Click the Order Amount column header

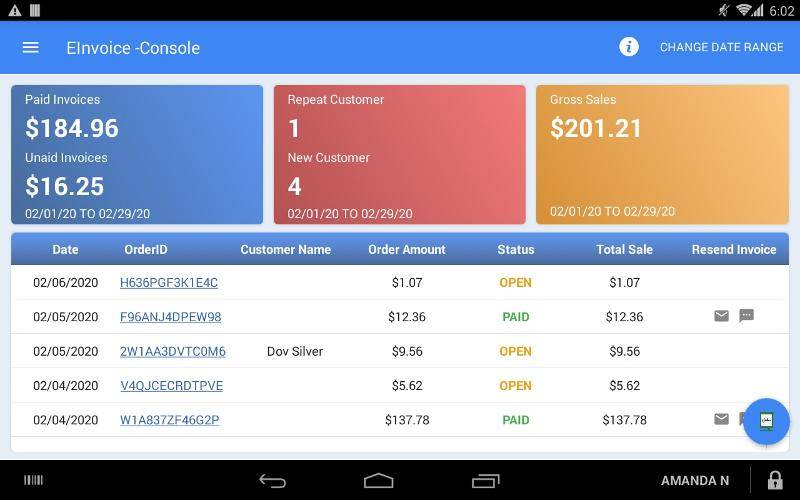407,249
